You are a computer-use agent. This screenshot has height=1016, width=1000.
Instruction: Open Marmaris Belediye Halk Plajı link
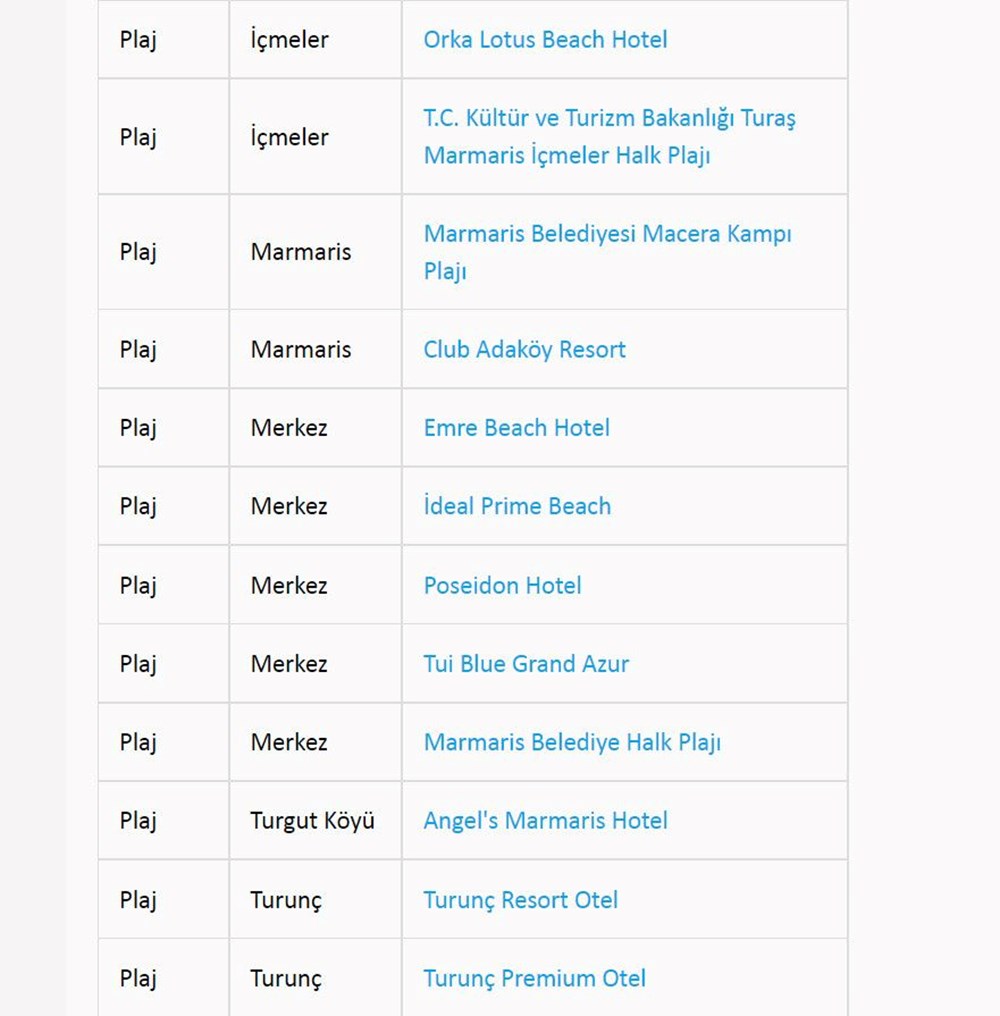coord(572,743)
